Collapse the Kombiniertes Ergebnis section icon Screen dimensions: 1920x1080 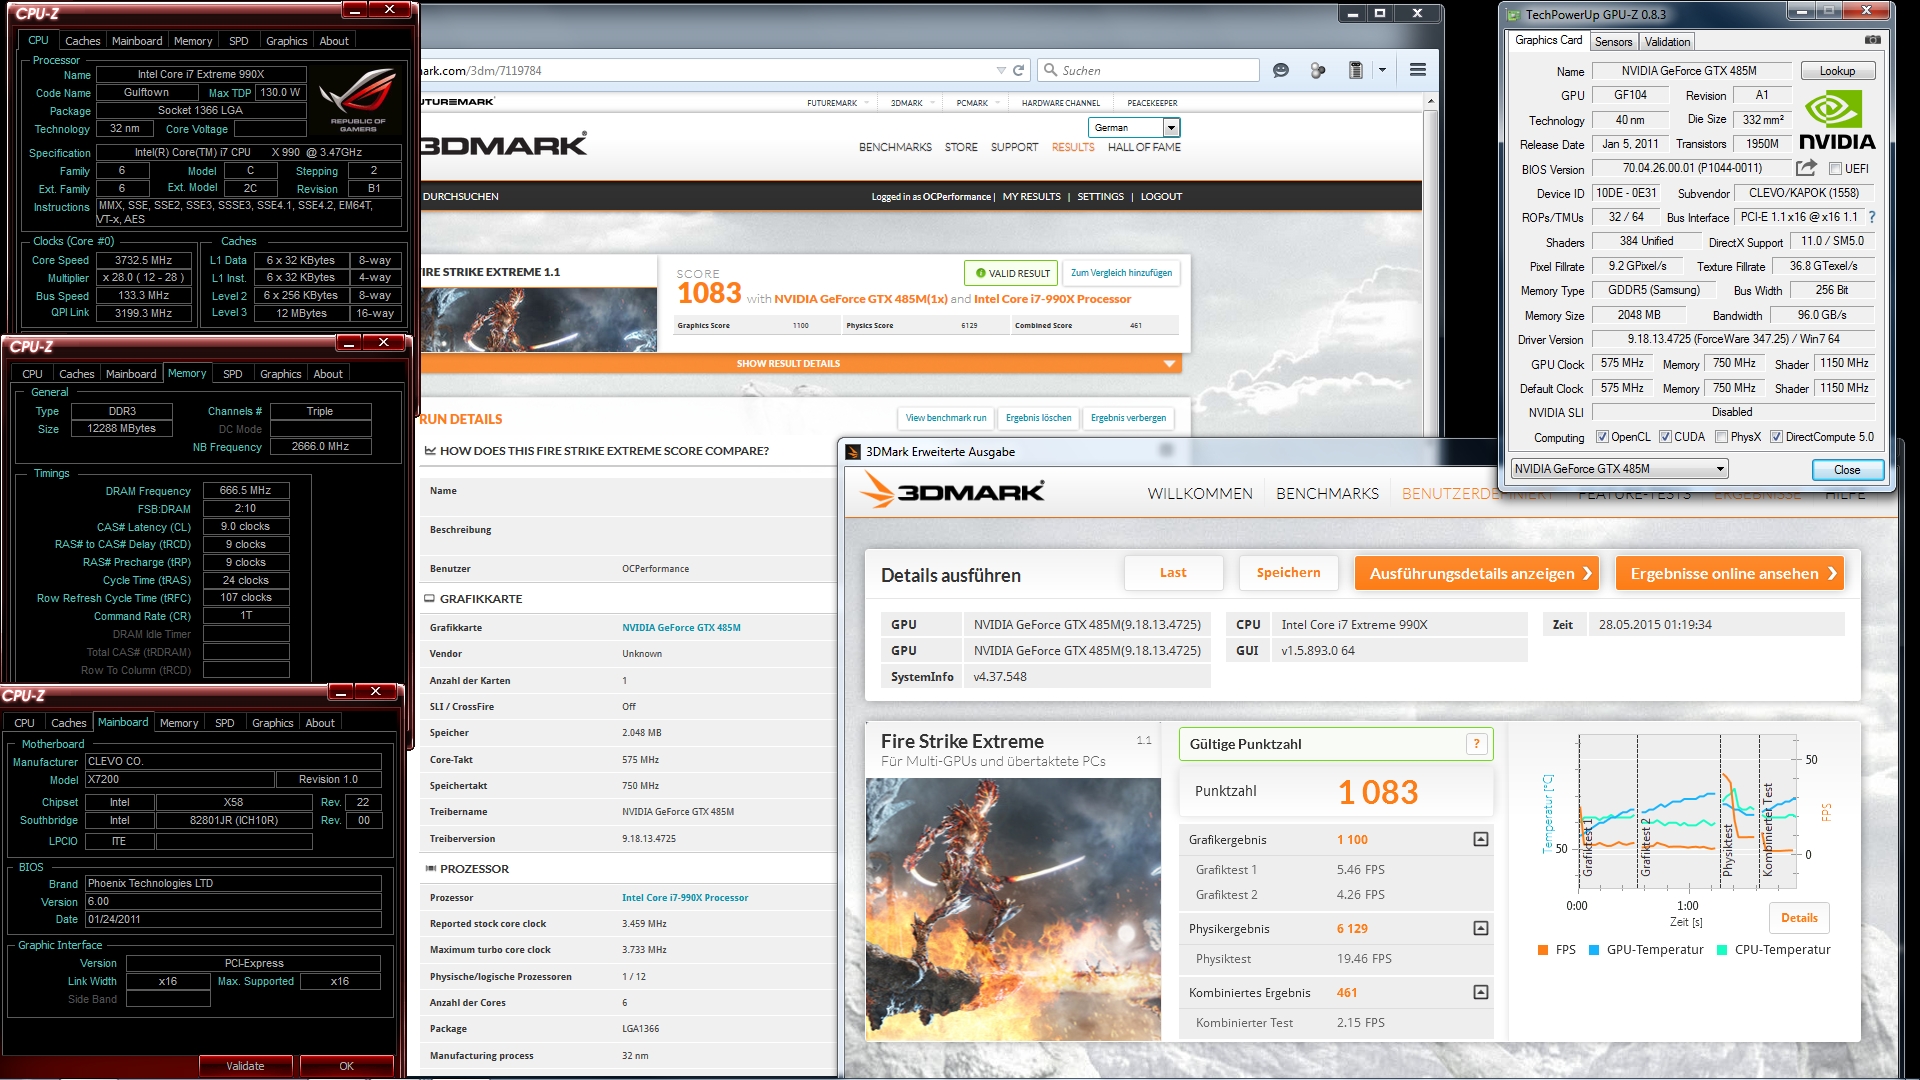point(1481,992)
